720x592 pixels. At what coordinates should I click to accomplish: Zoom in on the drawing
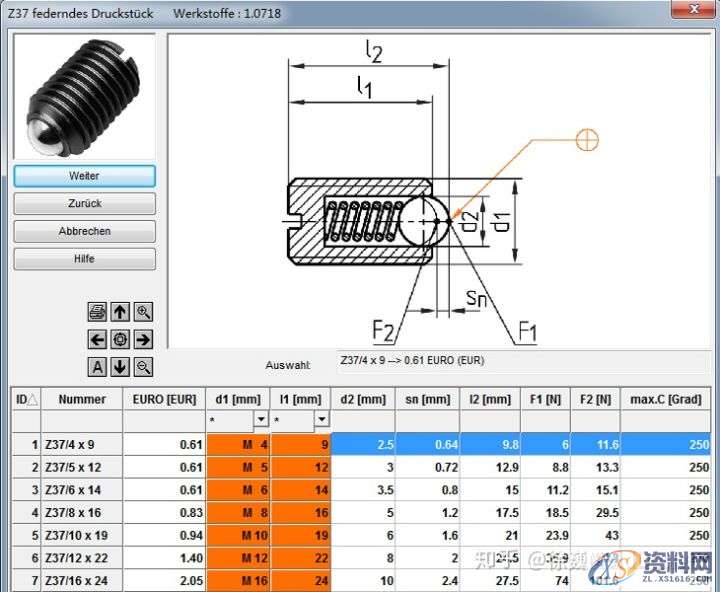pyautogui.click(x=144, y=311)
